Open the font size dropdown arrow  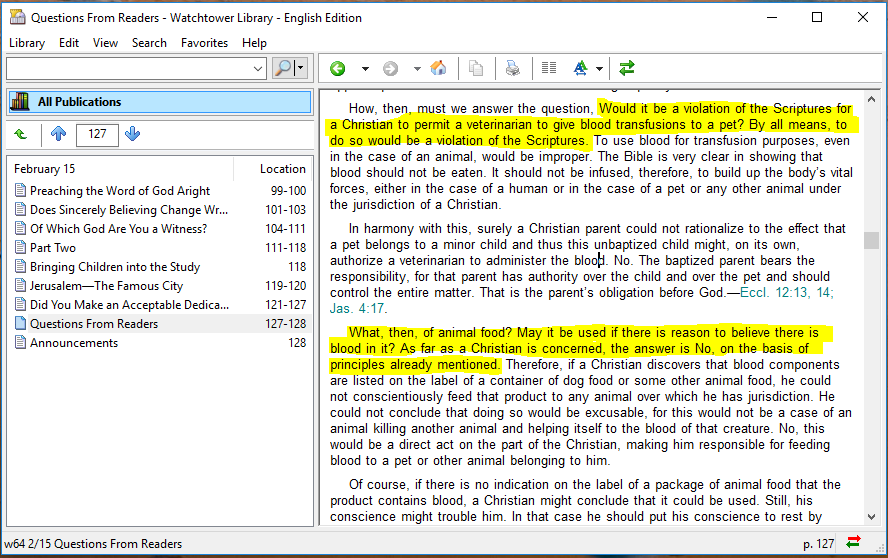tap(599, 69)
